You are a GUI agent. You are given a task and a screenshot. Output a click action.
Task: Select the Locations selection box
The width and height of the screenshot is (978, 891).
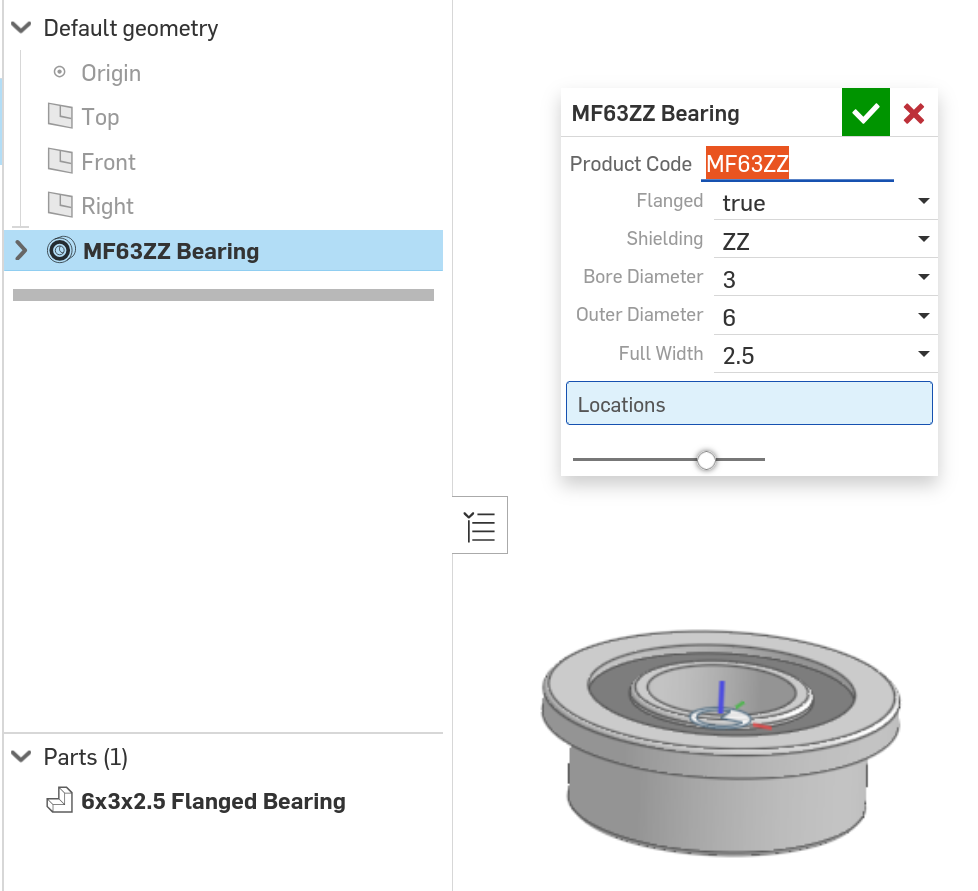tap(749, 403)
